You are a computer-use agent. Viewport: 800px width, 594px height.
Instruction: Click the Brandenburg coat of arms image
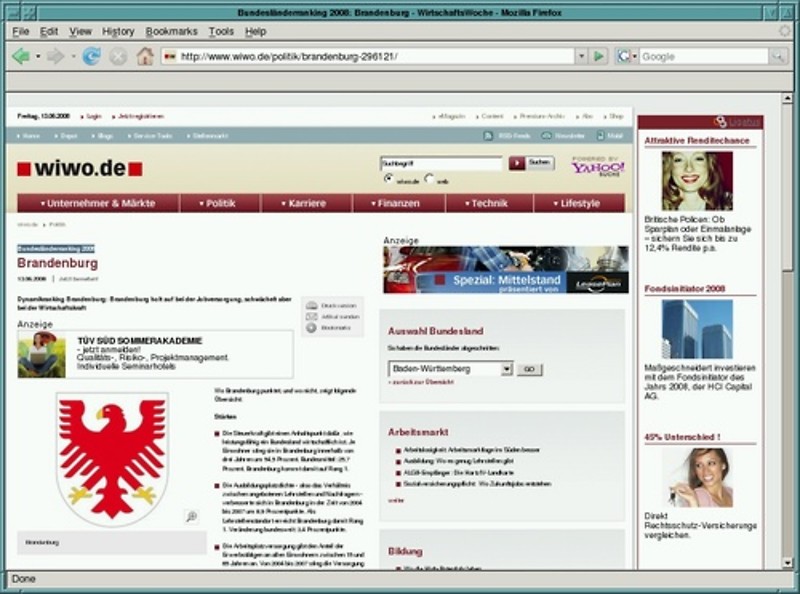[112, 459]
